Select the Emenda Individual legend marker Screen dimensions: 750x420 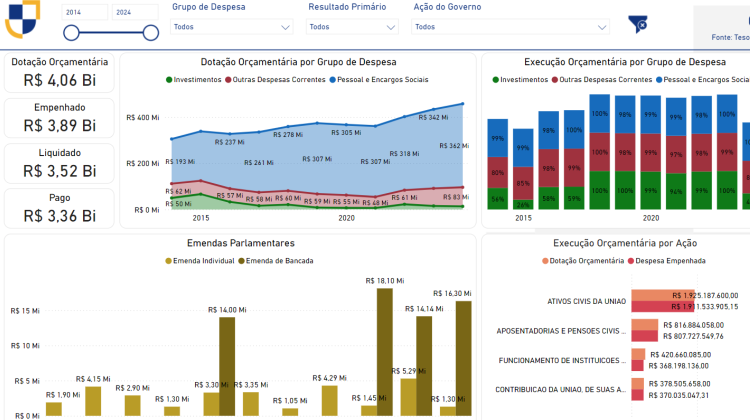coord(169,261)
